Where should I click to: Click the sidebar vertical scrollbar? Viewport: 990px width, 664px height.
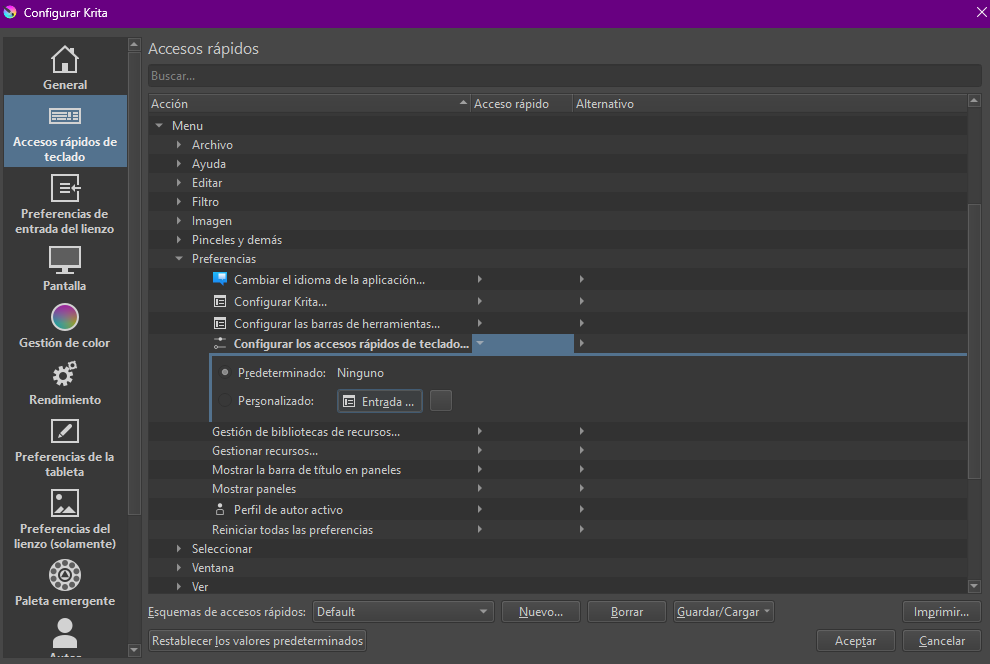click(x=135, y=300)
